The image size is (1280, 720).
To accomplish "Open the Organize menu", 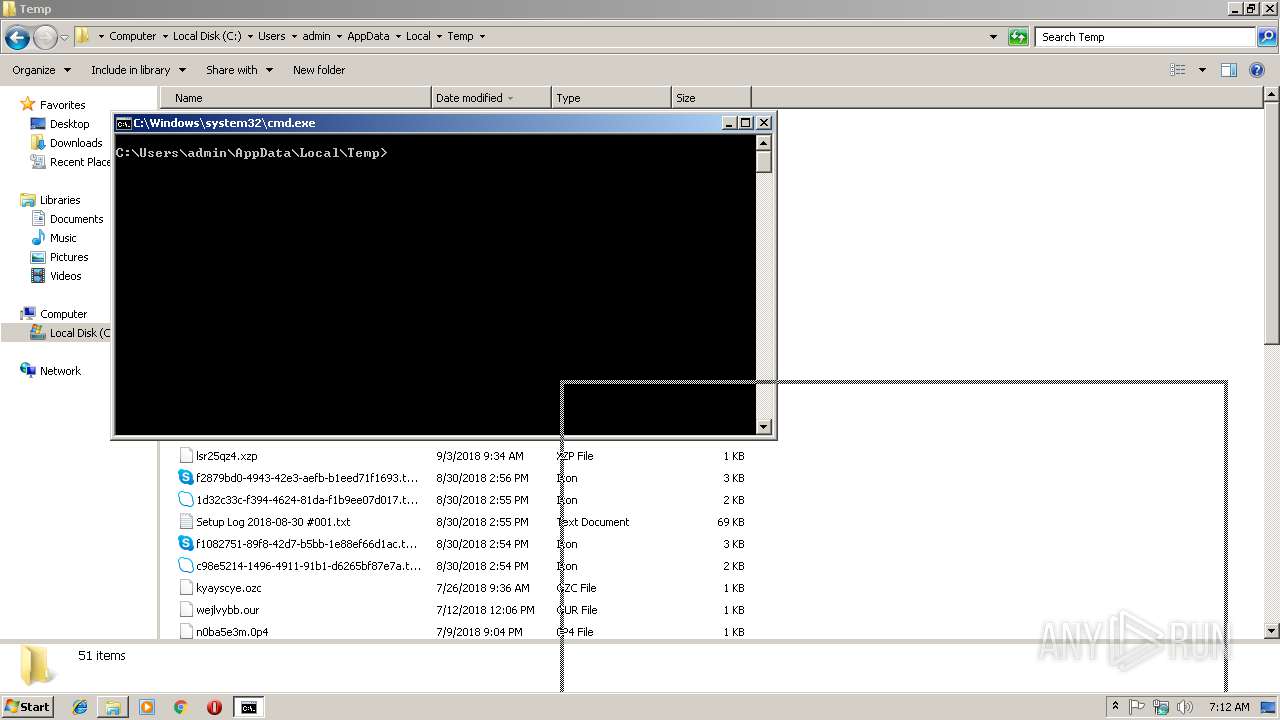I will tap(41, 70).
